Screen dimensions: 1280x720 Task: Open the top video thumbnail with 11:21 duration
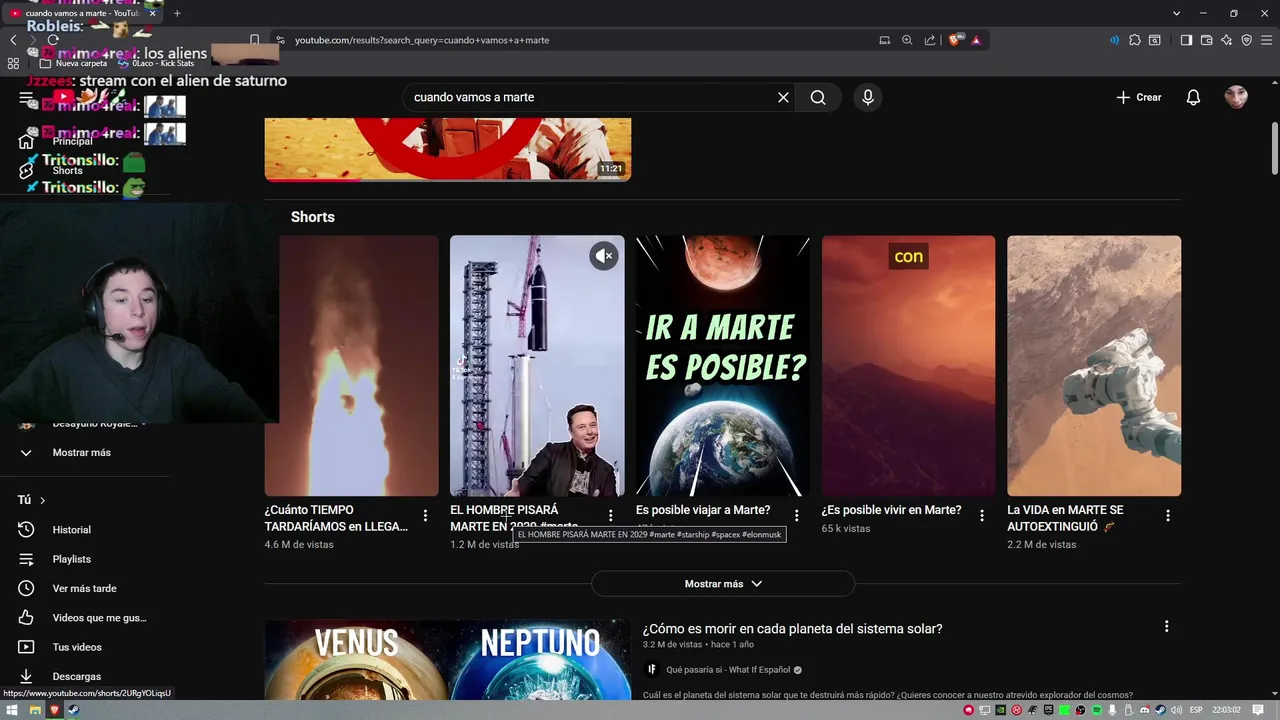point(447,149)
